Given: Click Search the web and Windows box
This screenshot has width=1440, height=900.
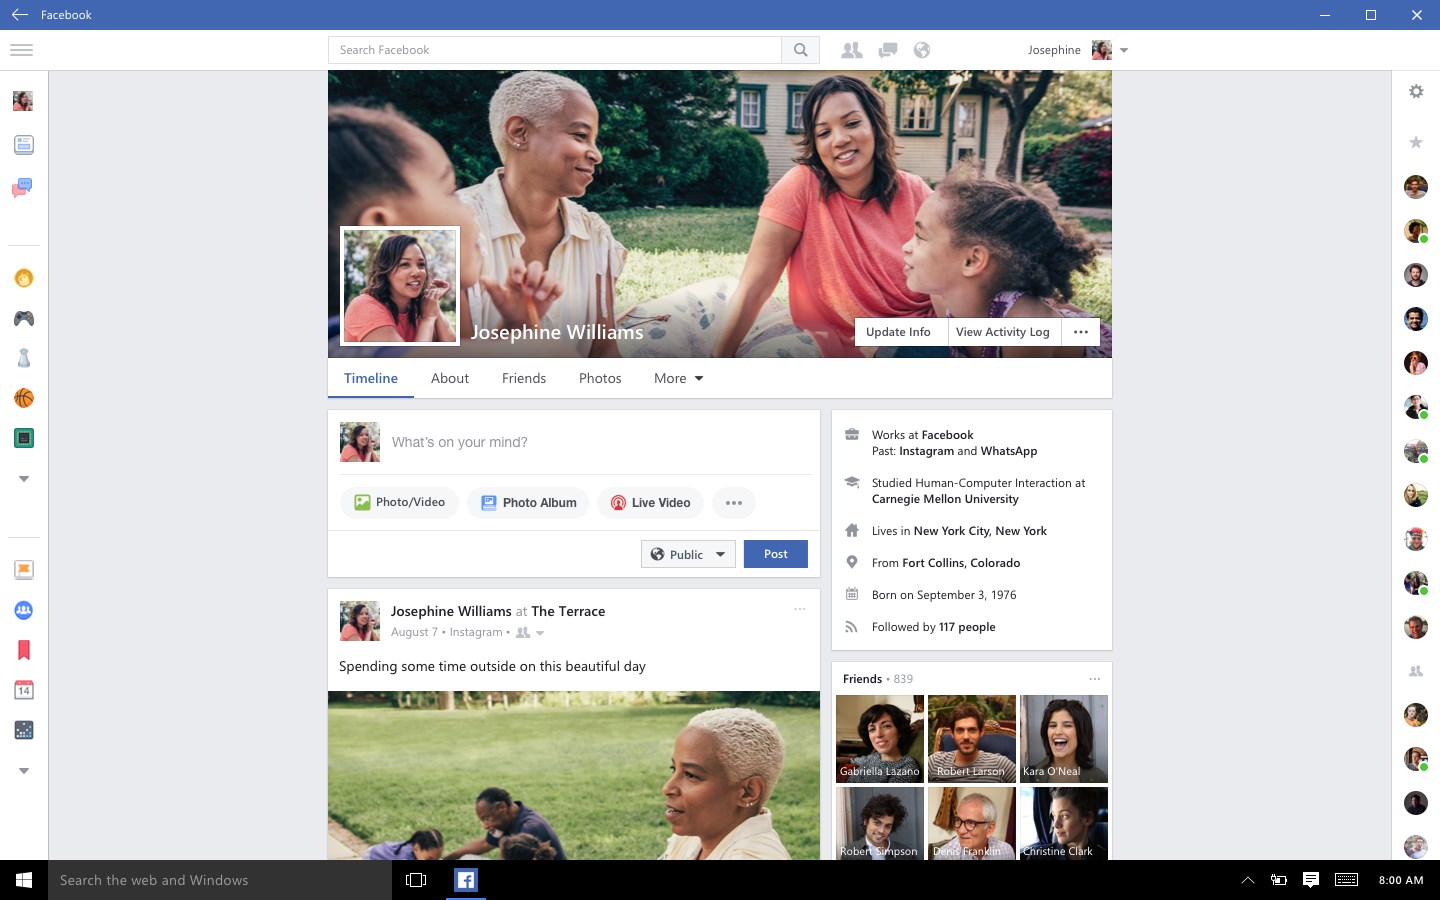Looking at the screenshot, I should pos(220,880).
